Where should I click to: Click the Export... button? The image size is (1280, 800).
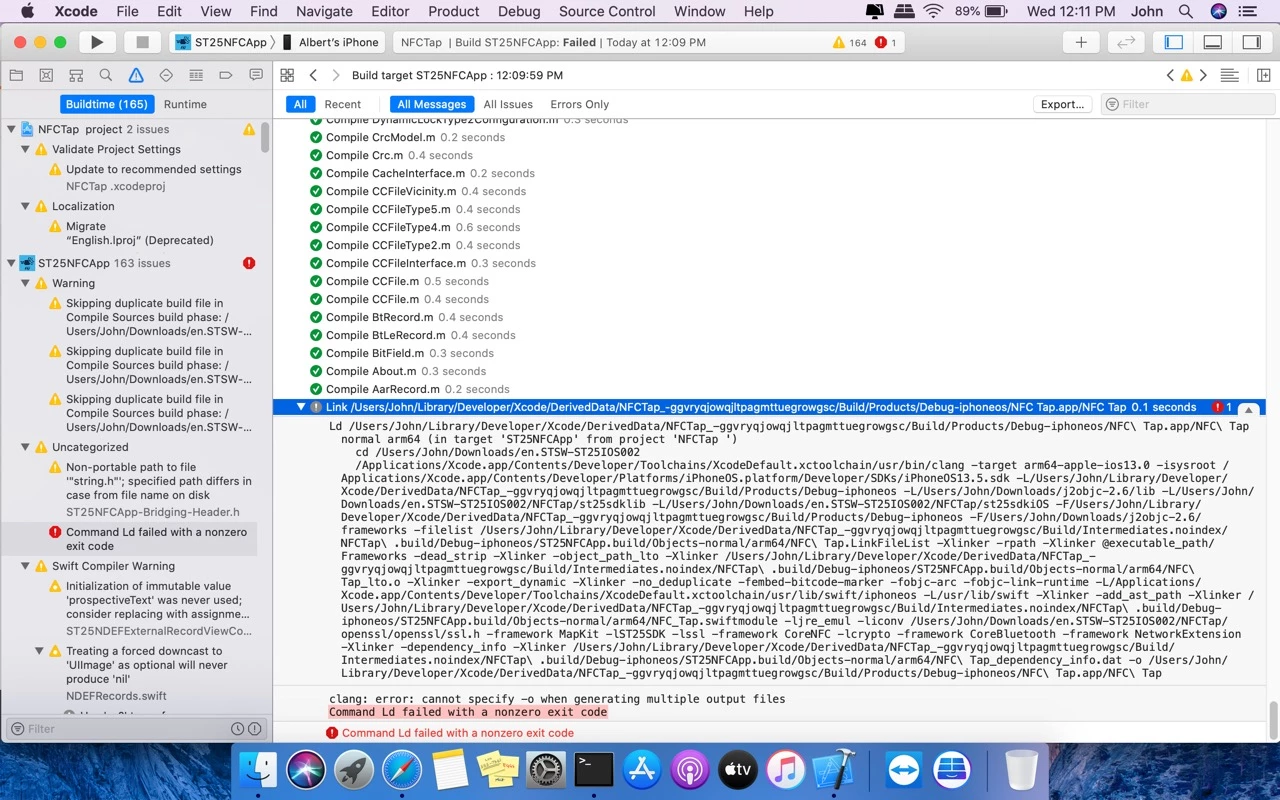tap(1062, 104)
